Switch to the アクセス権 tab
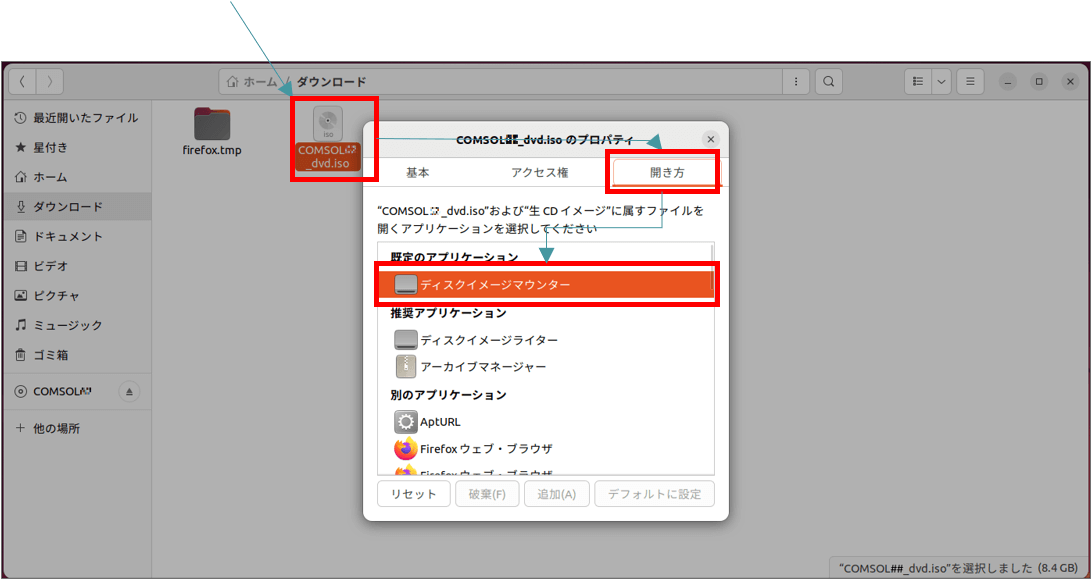This screenshot has height=580, width=1091. (x=540, y=172)
